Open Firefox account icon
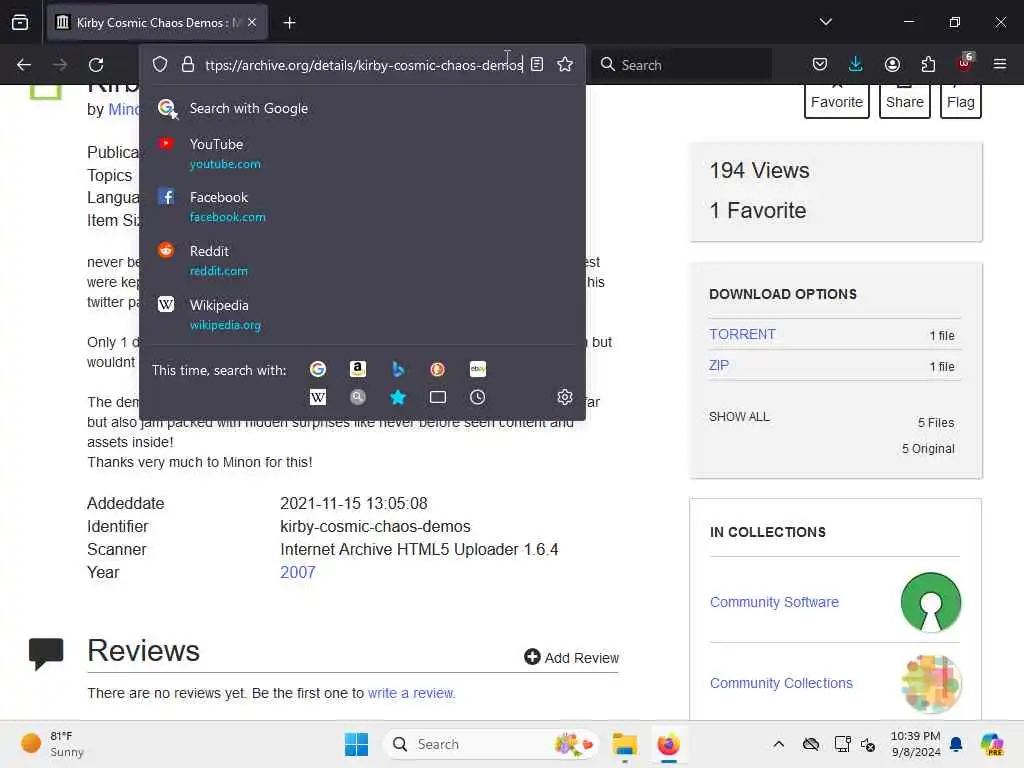 click(892, 64)
